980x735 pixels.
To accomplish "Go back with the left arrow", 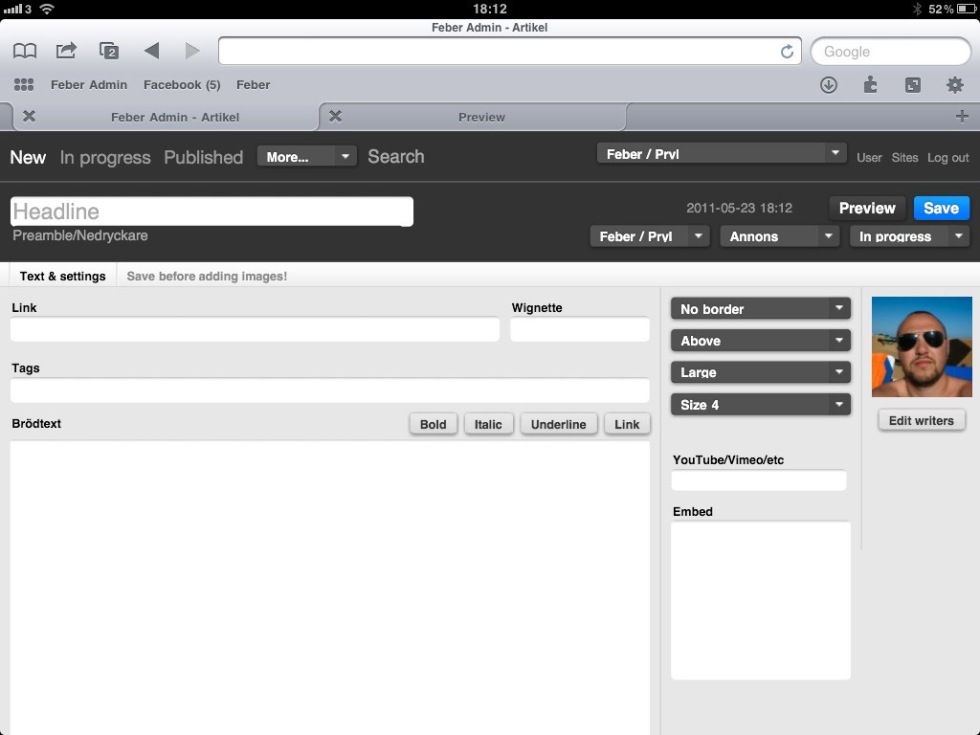I will (x=151, y=51).
